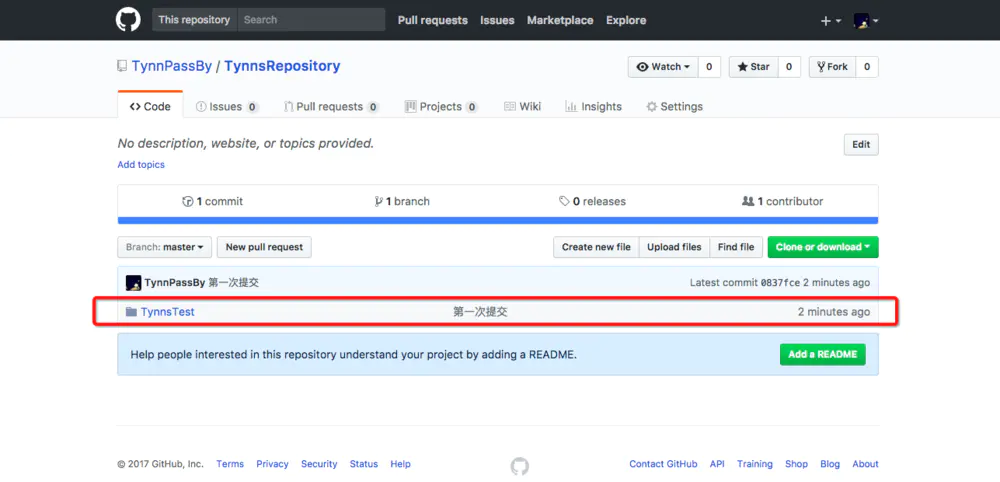Screen dimensions: 1000x482
Task: View the watcher count next to Watch
Action: 709,67
